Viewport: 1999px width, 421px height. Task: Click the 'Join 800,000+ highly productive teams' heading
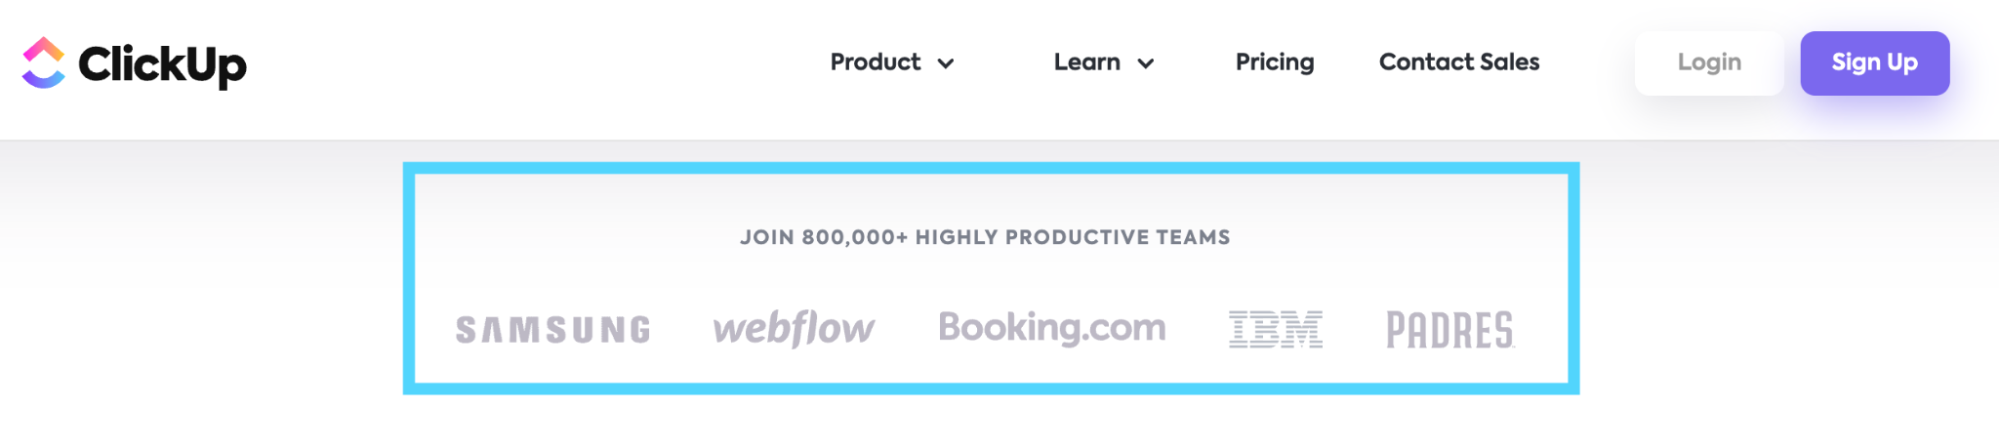click(985, 237)
